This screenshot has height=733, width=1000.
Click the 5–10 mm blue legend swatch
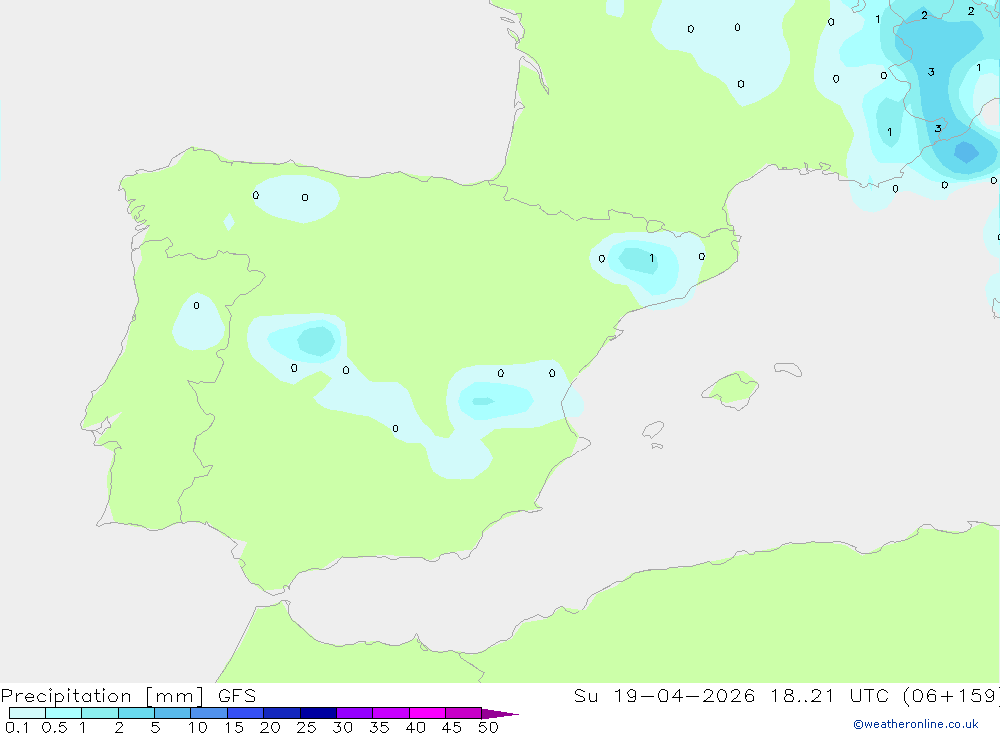[x=172, y=713]
